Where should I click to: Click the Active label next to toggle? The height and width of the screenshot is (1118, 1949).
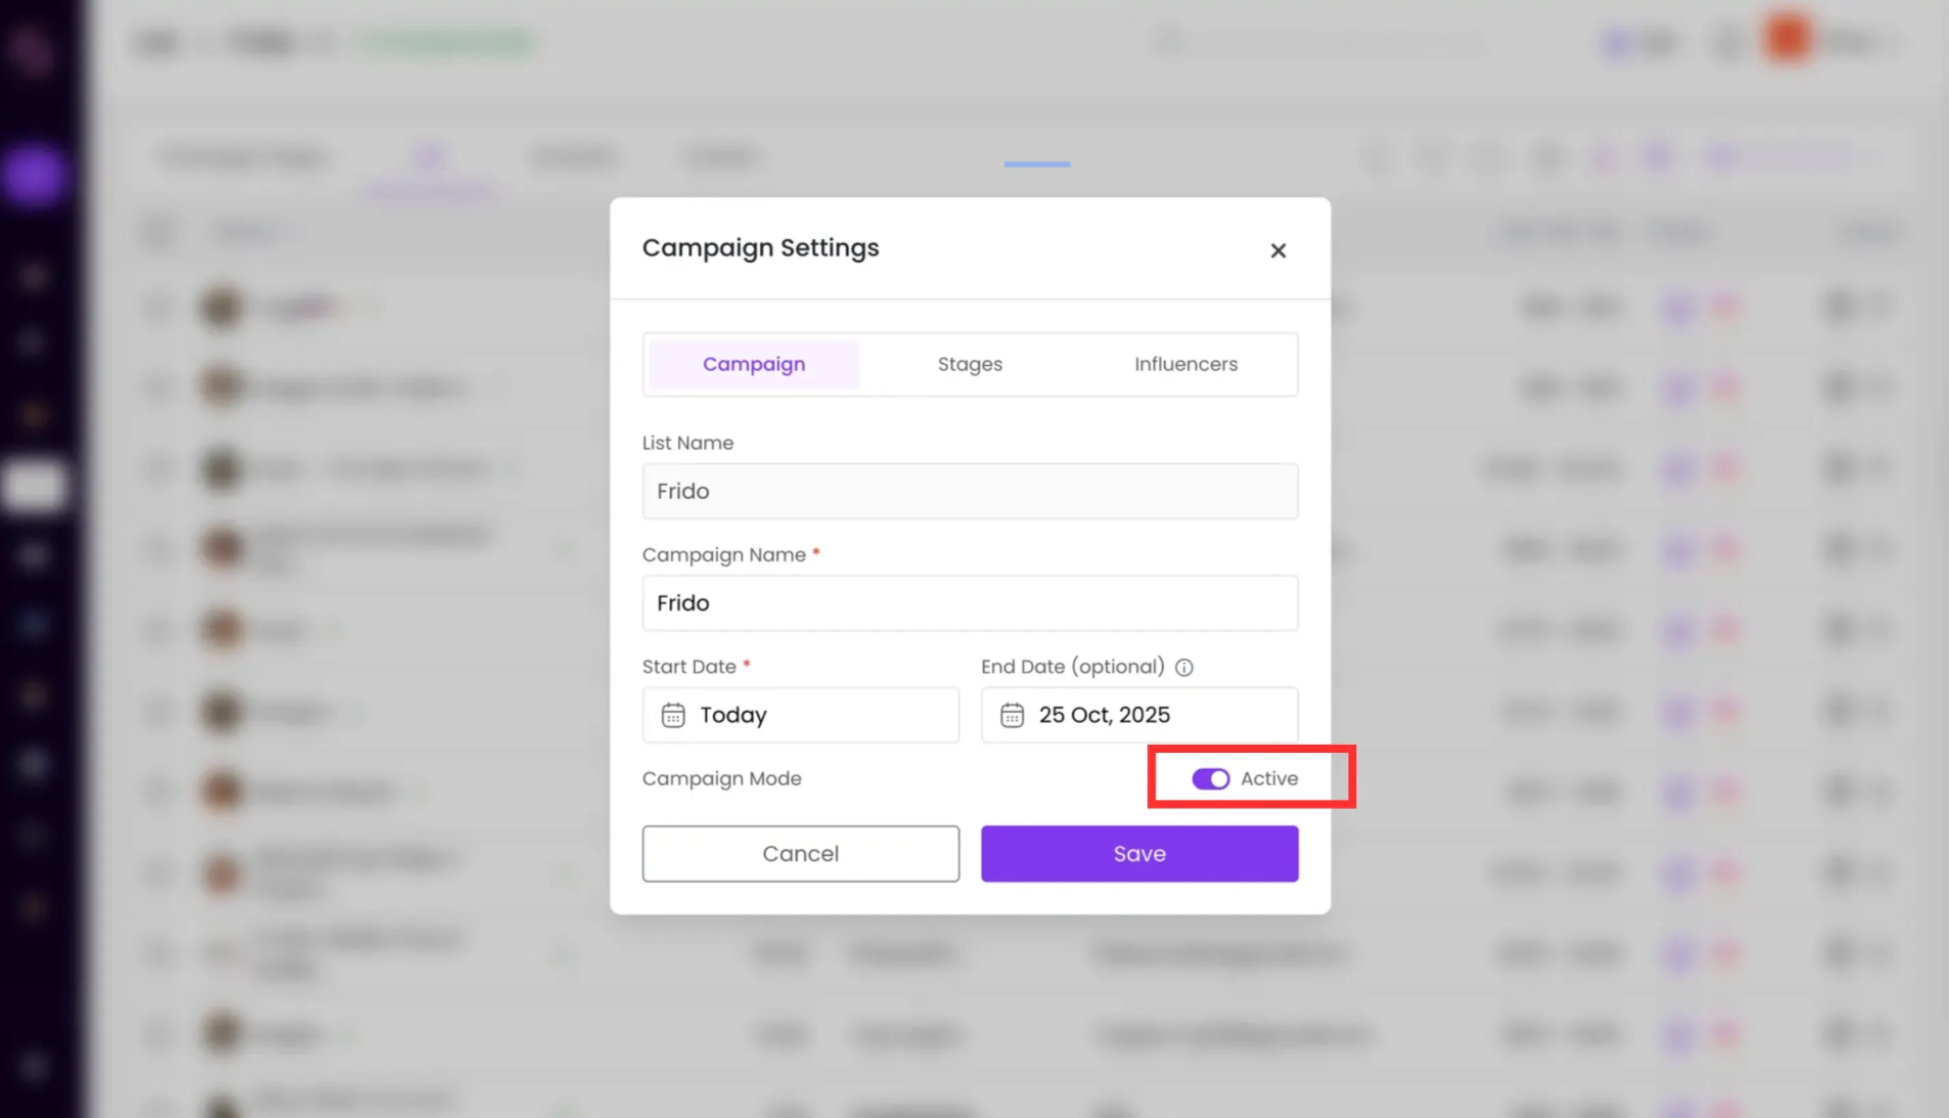[1268, 778]
